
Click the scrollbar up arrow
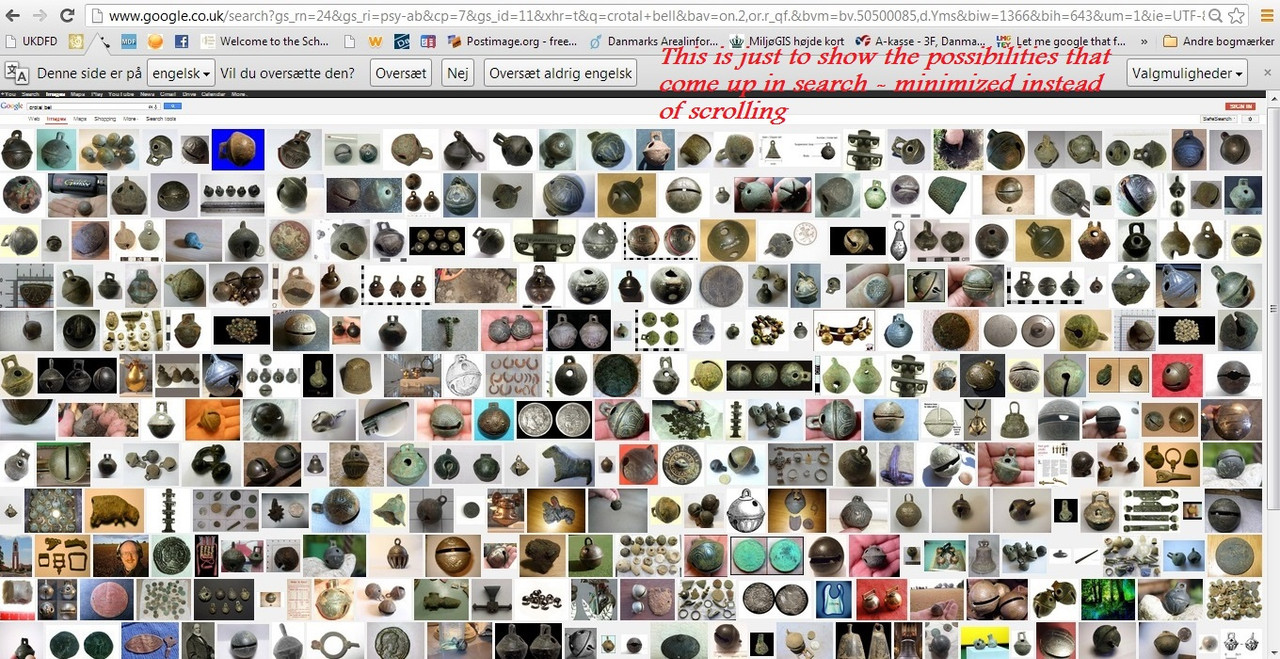coord(1272,99)
